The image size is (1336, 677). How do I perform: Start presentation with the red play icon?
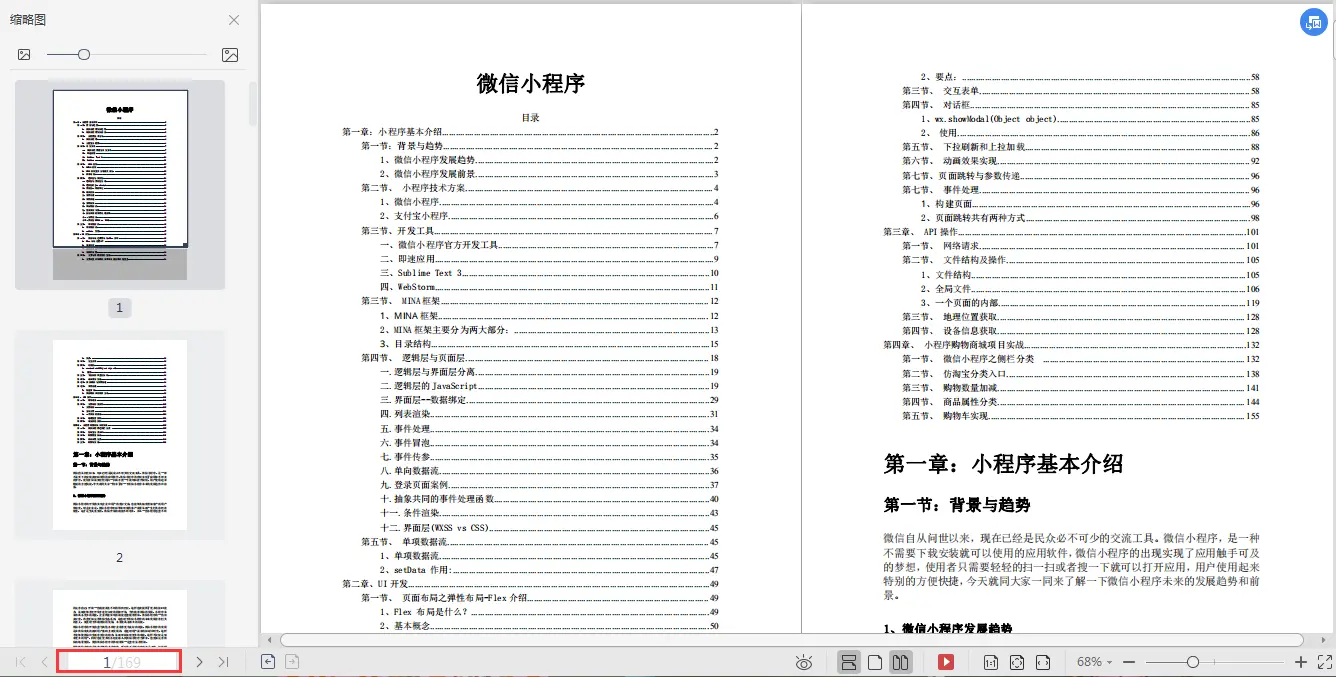pyautogui.click(x=947, y=661)
